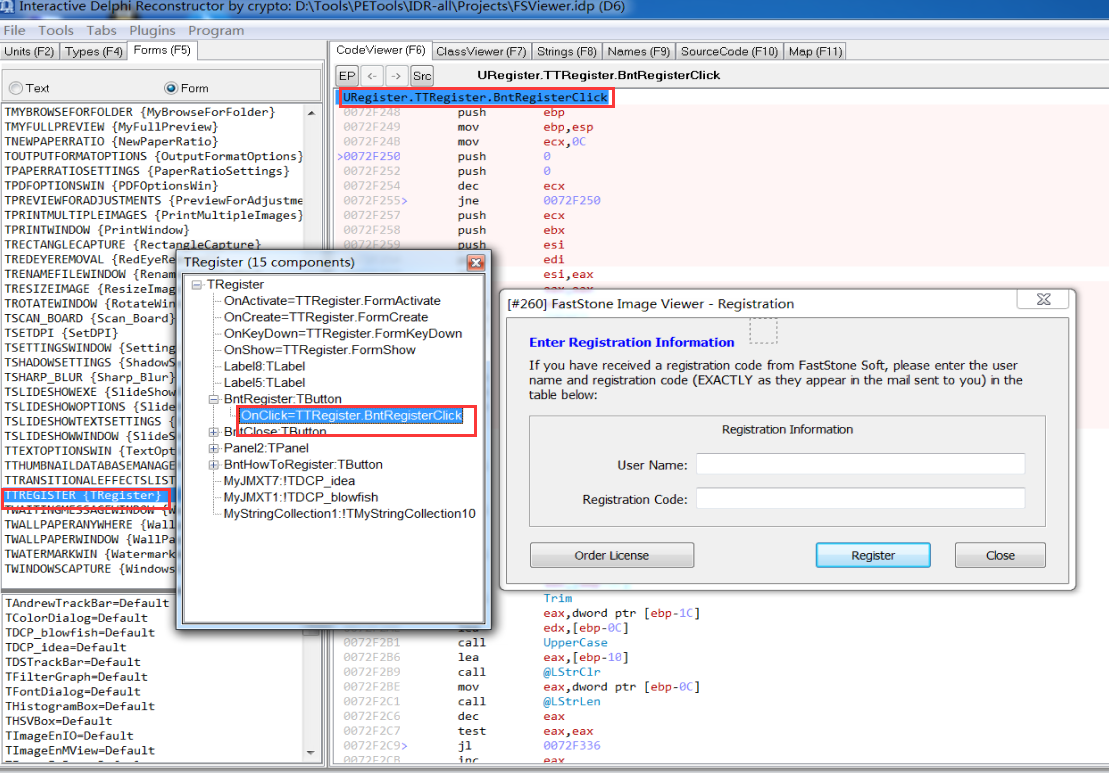Switch to Forms (F5) tab
Image resolution: width=1109 pixels, height=776 pixels.
tap(162, 50)
